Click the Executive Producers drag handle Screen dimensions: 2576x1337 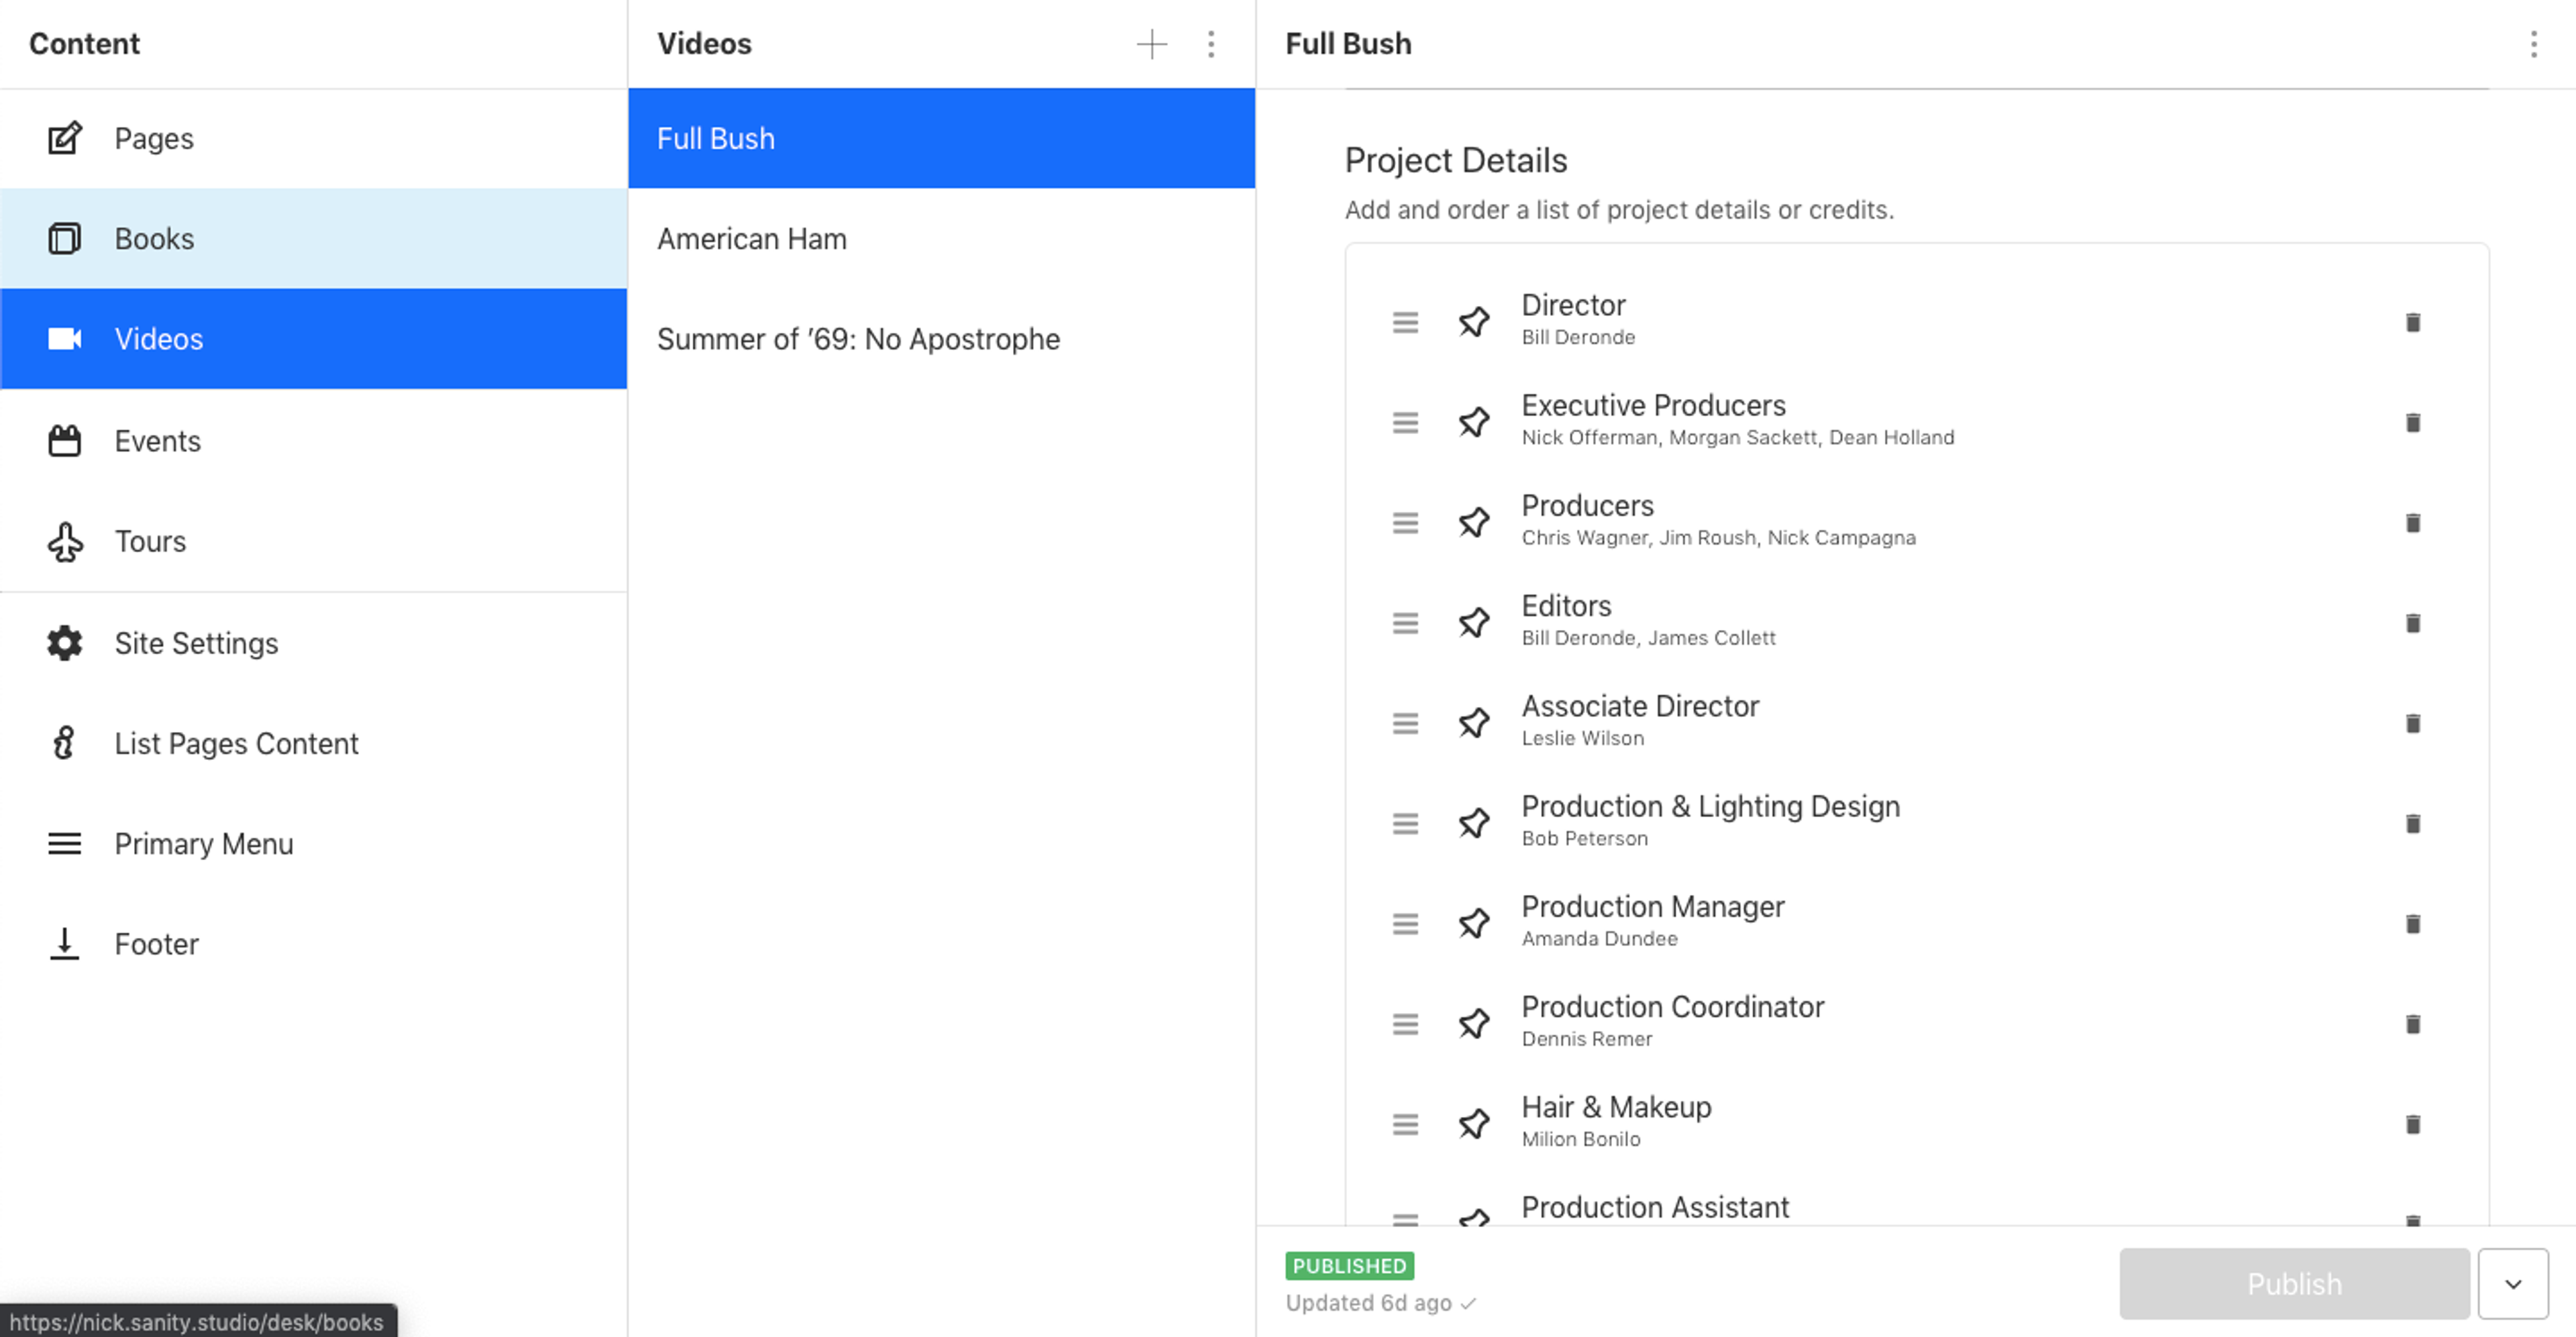tap(1405, 423)
